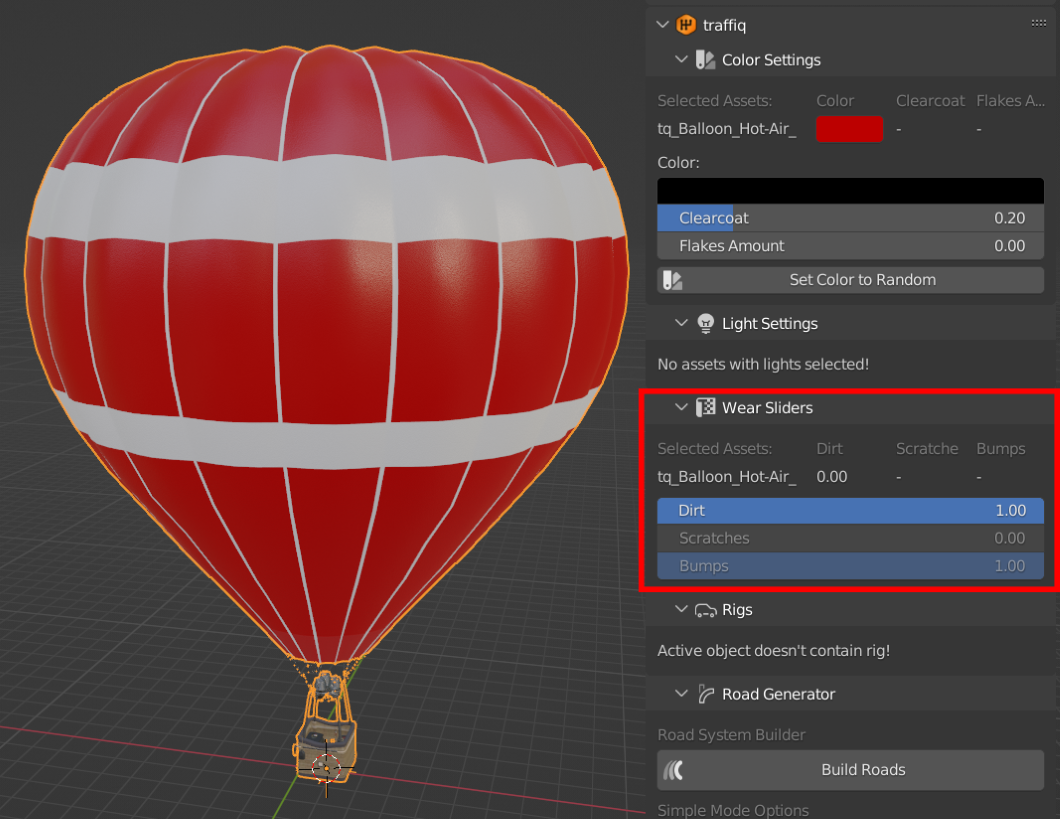
Task: Click the Light Settings bulb icon
Action: point(706,324)
